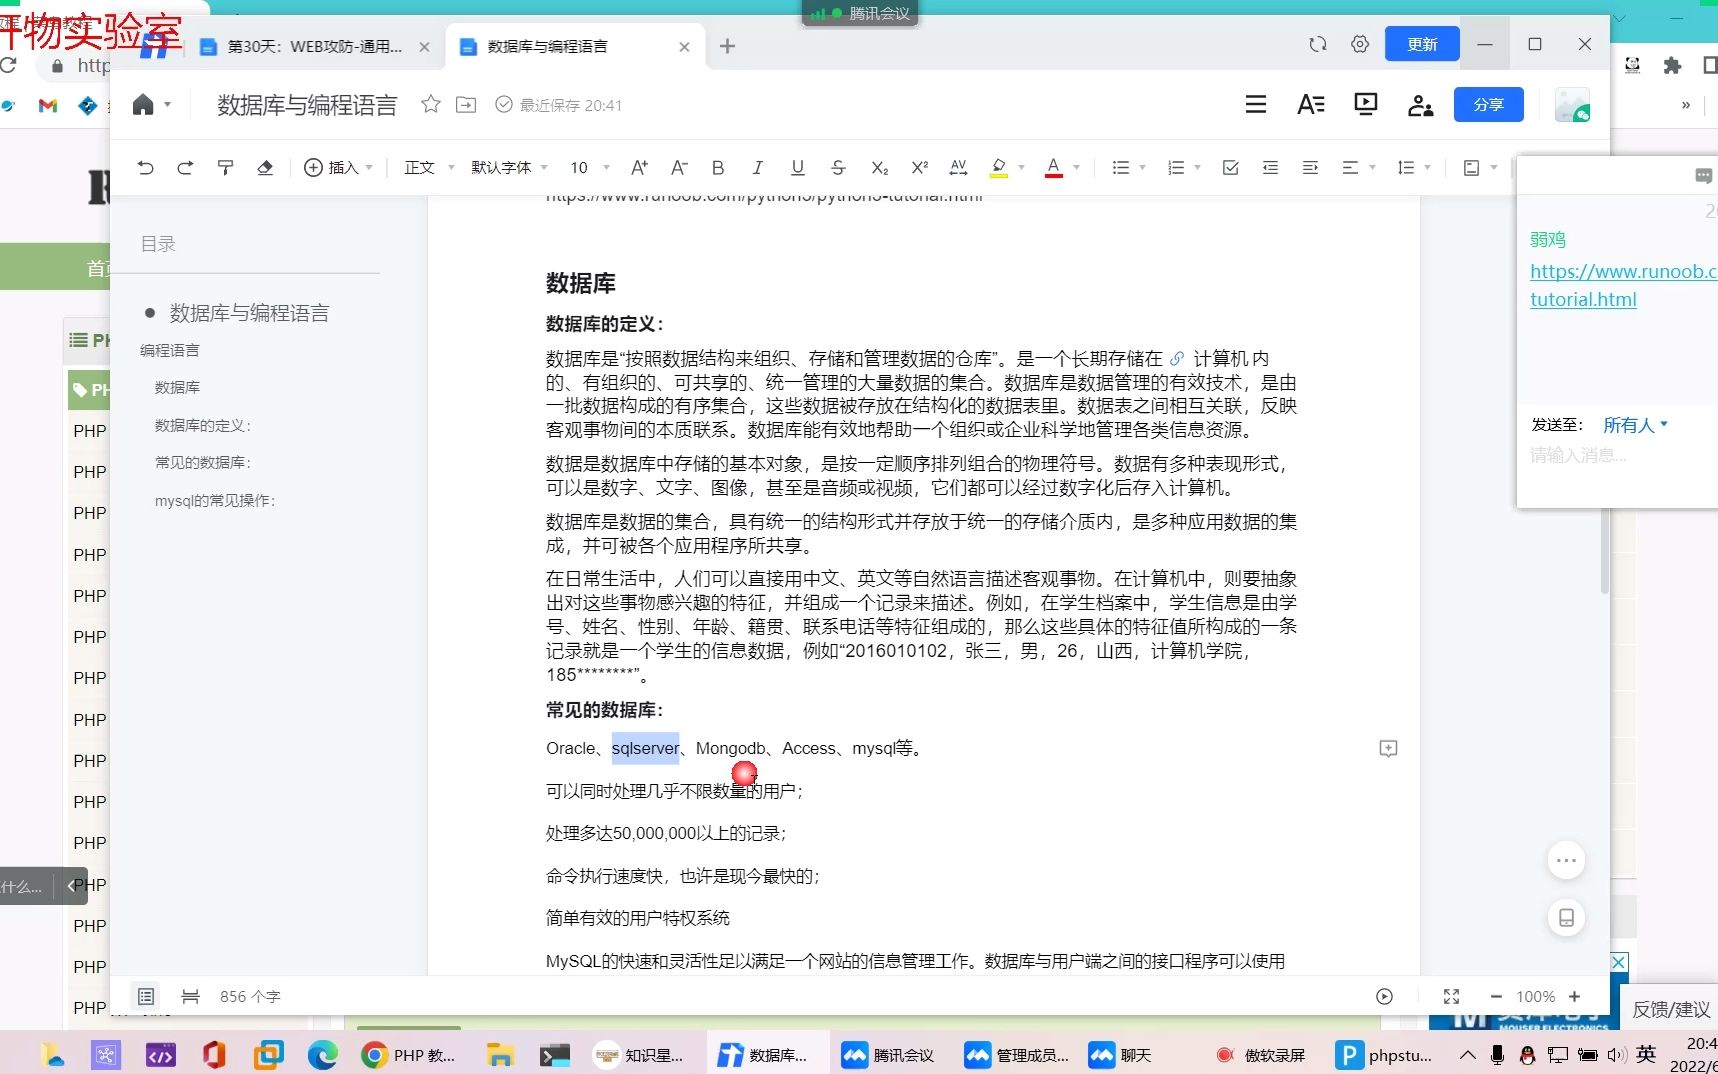The image size is (1718, 1074).
Task: Increase font size with A+ icon
Action: [x=639, y=168]
